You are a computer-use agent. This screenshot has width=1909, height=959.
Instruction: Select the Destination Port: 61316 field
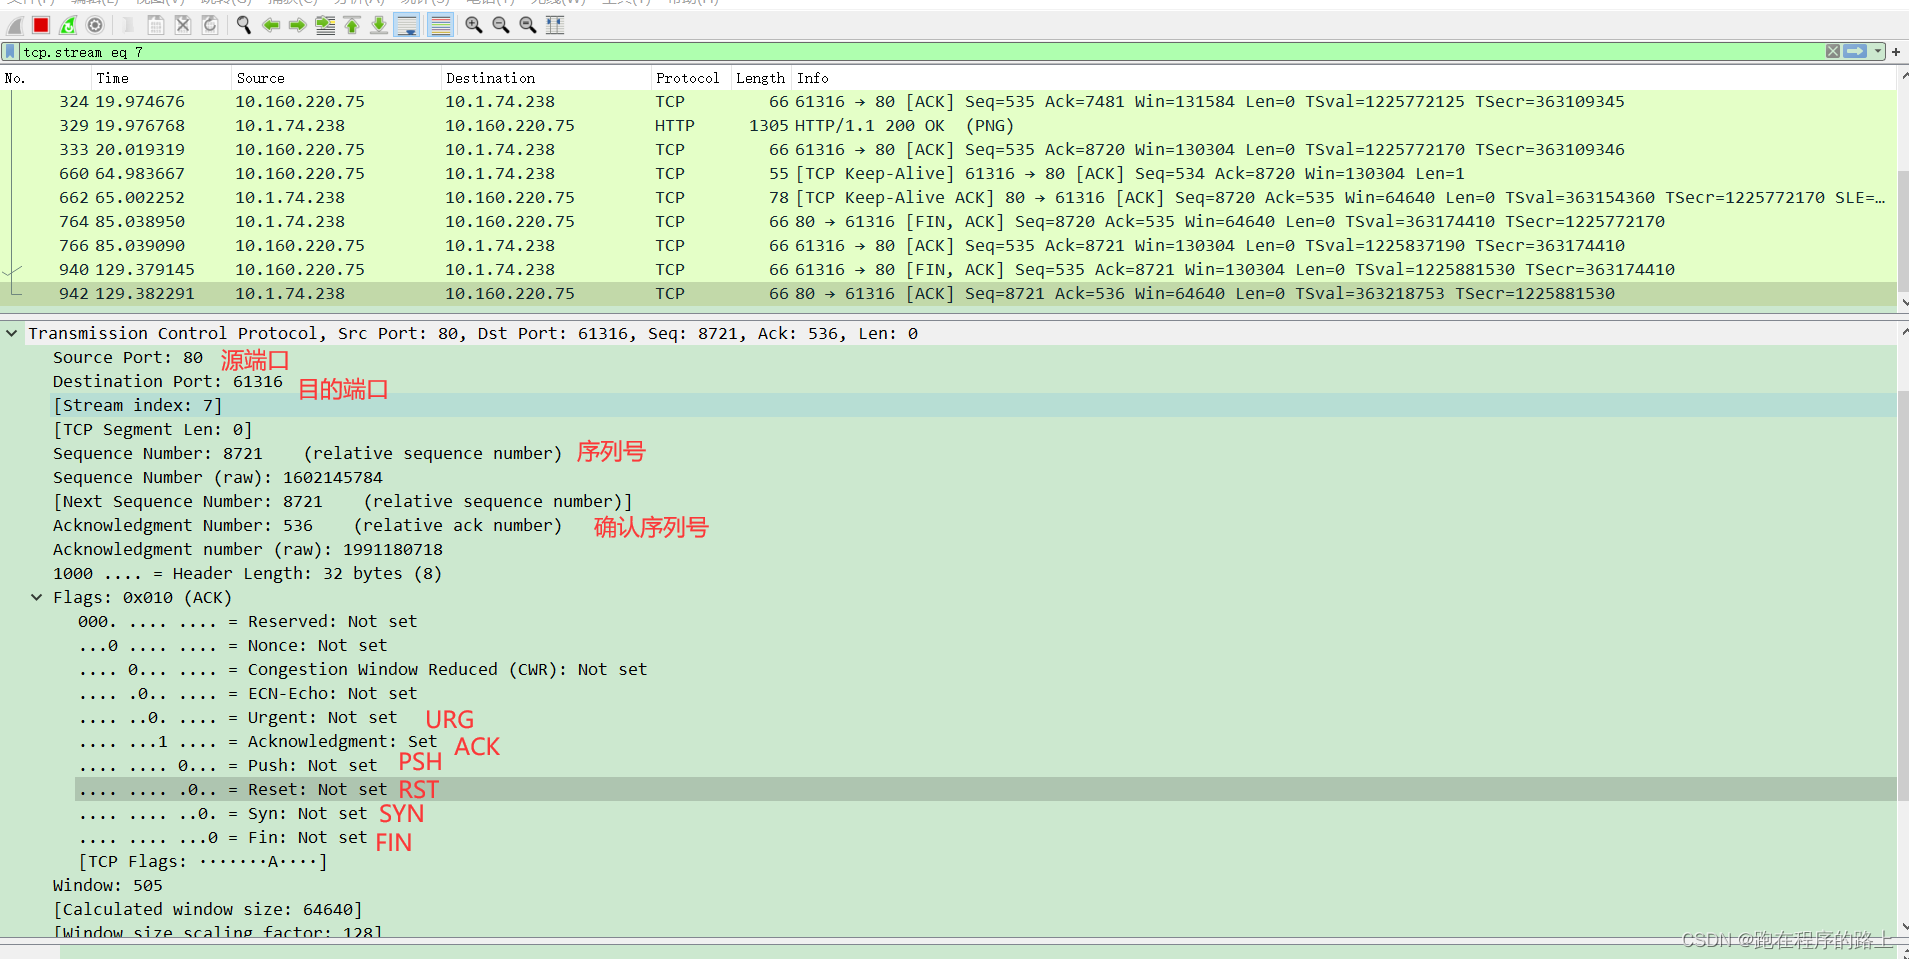(x=168, y=382)
